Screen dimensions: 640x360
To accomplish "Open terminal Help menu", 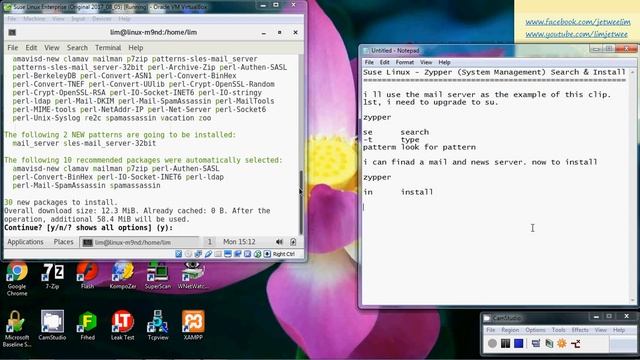I will pyautogui.click(x=136, y=48).
